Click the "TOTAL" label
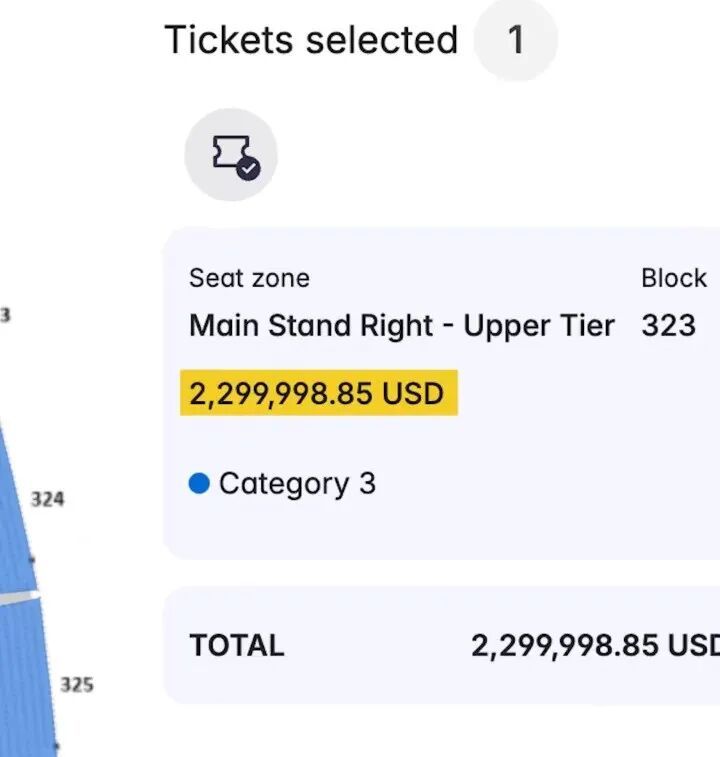Viewport: 720px width, 757px height. (x=237, y=646)
